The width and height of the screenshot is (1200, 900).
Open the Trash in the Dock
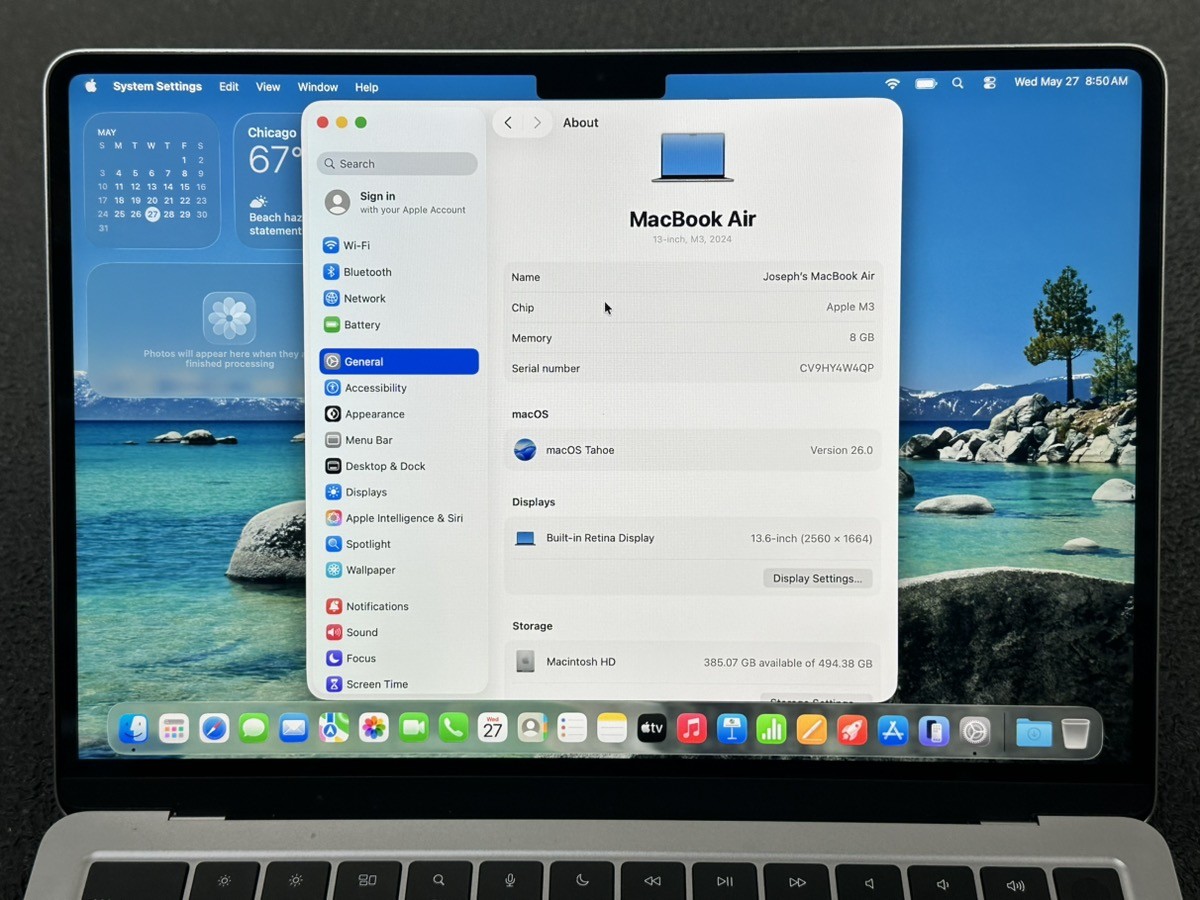[1076, 734]
